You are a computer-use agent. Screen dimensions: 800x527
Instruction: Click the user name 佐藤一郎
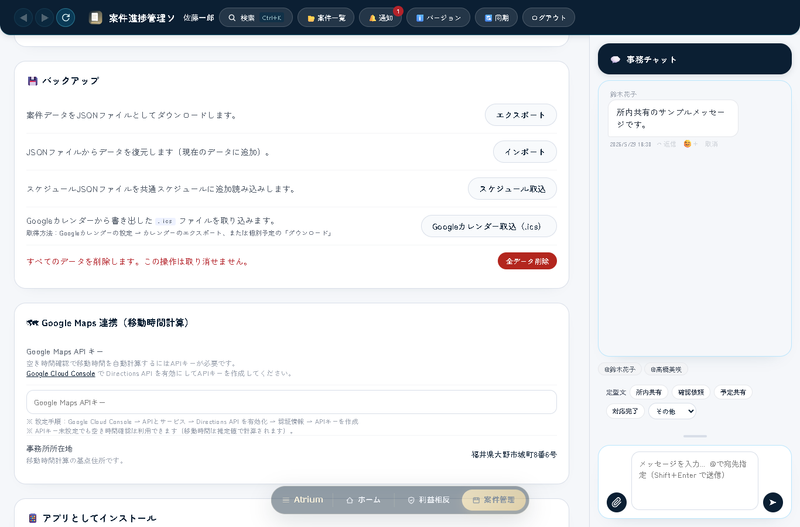[198, 18]
